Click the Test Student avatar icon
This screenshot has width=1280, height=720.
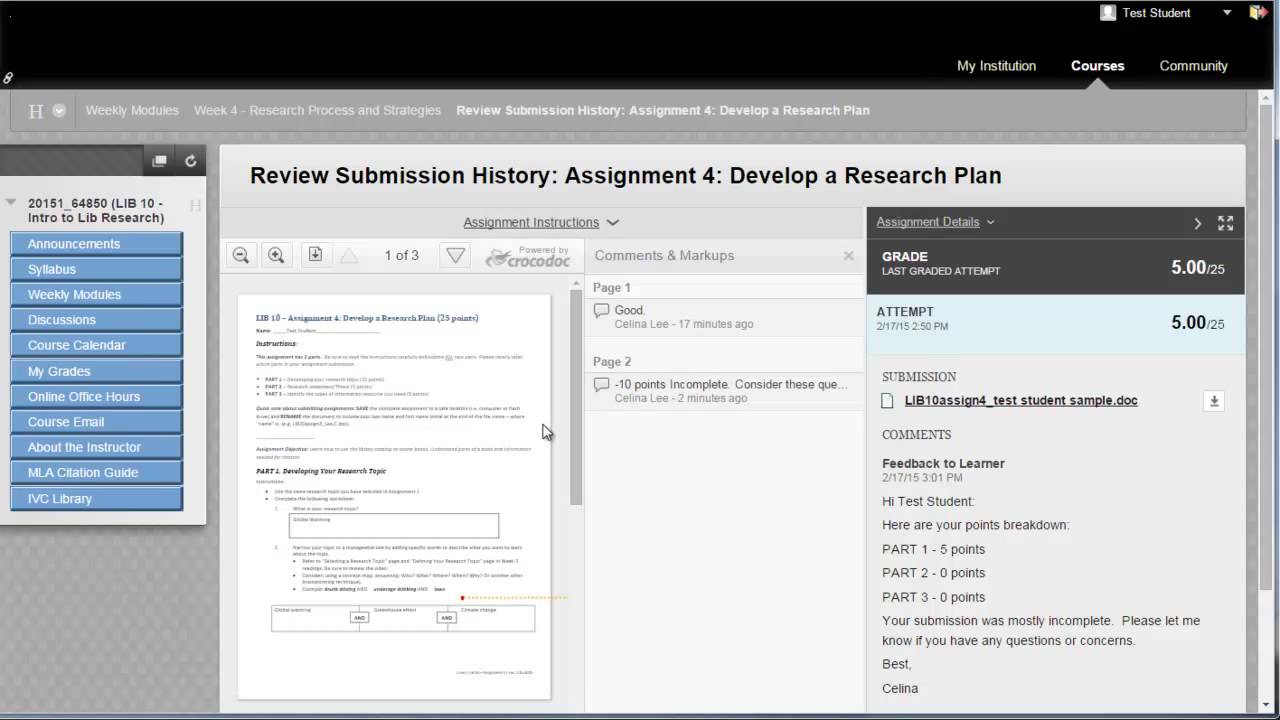pos(1108,13)
